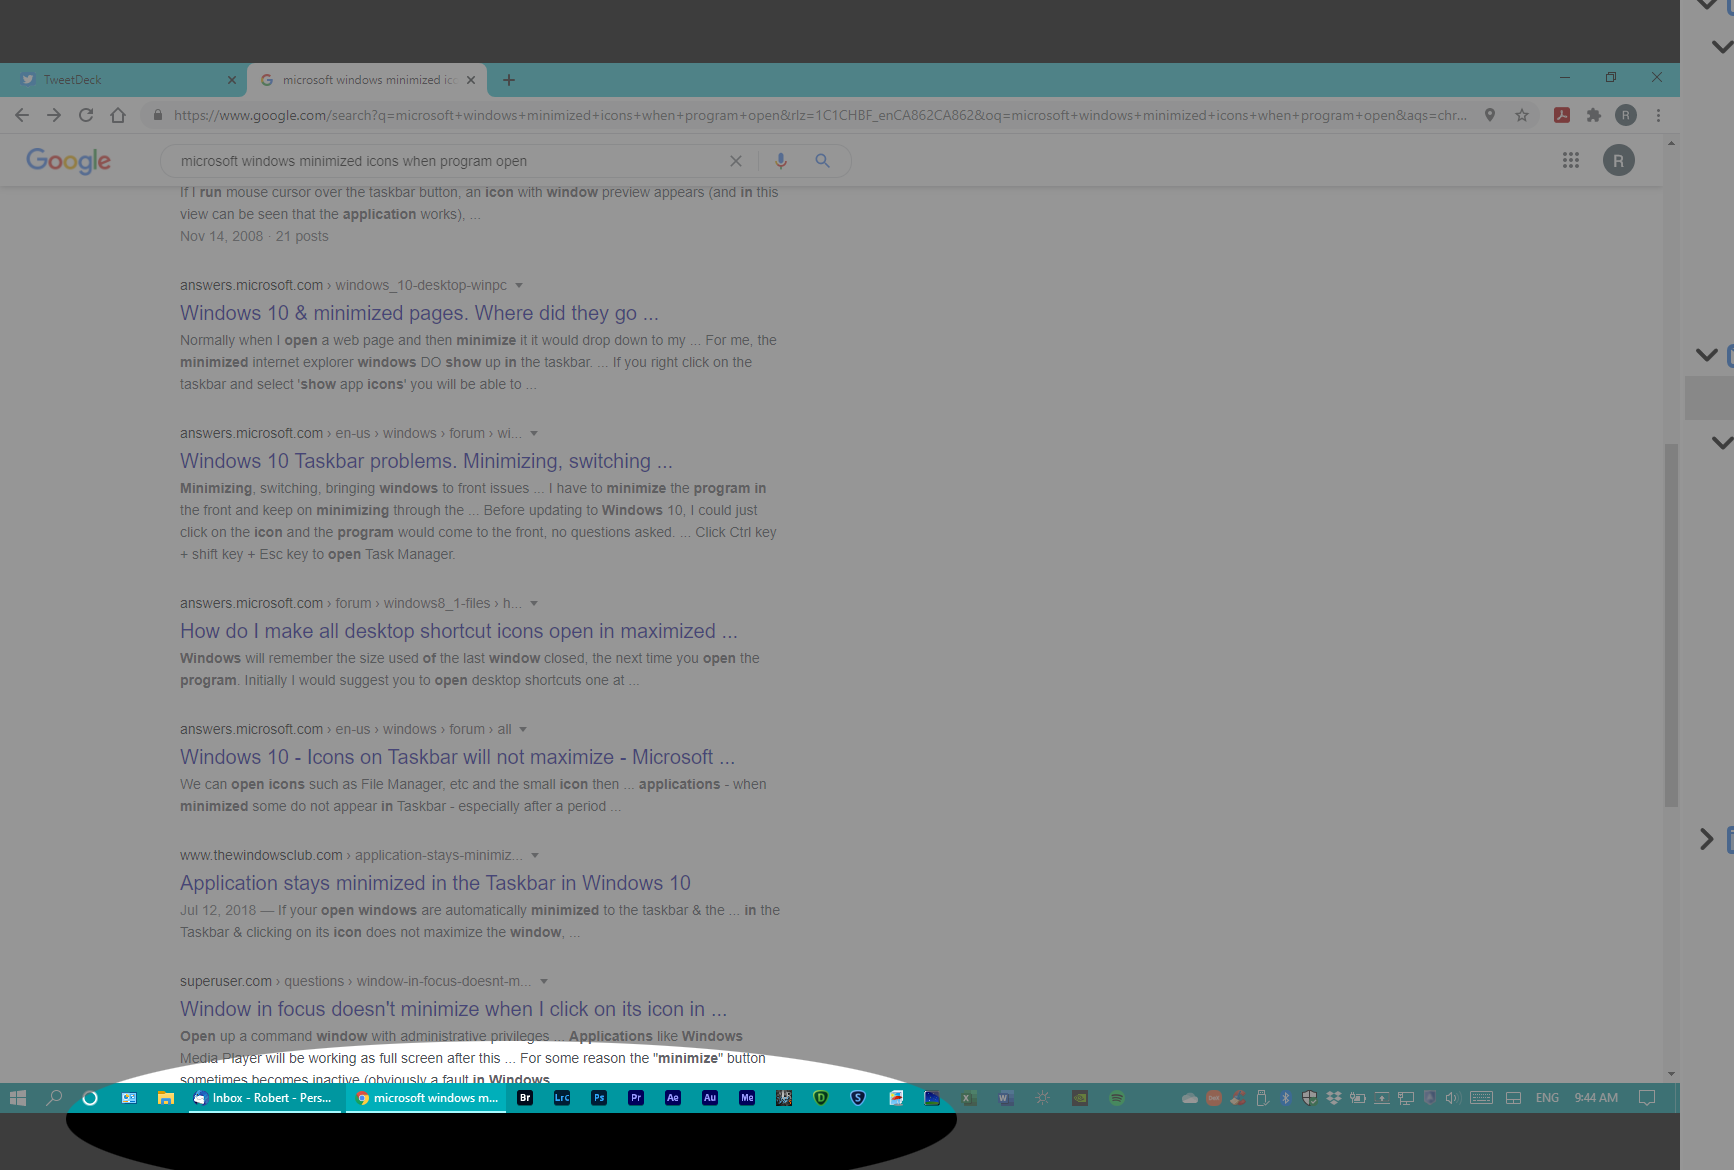
Task: Open the touch keyboard tray icon
Action: tap(1482, 1098)
